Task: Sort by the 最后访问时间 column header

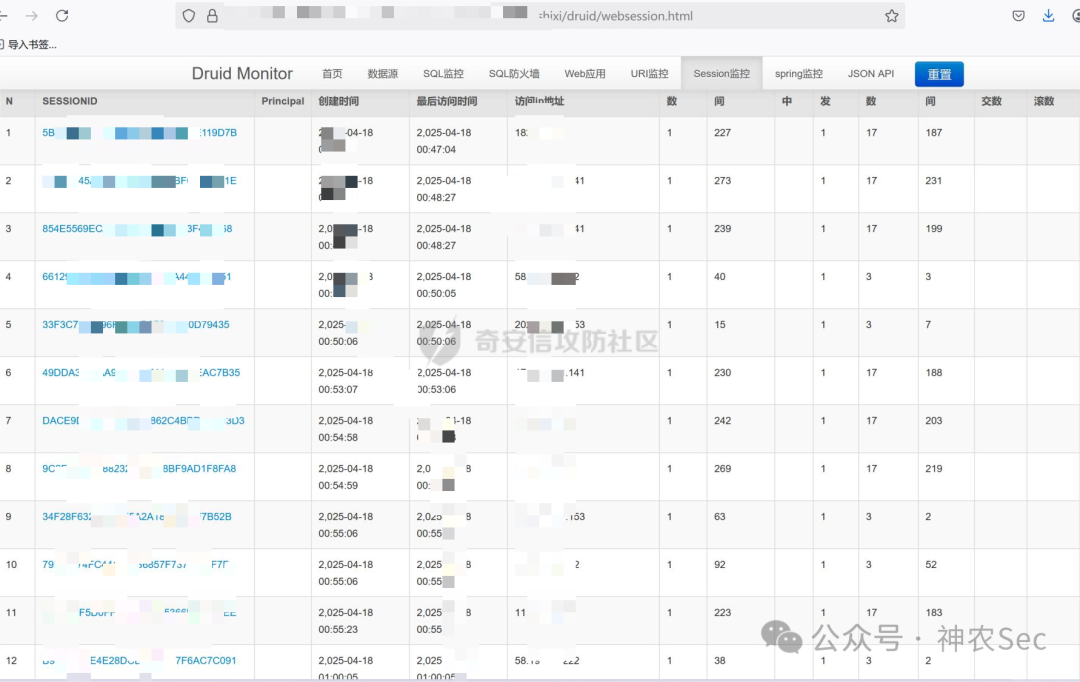Action: 447,101
